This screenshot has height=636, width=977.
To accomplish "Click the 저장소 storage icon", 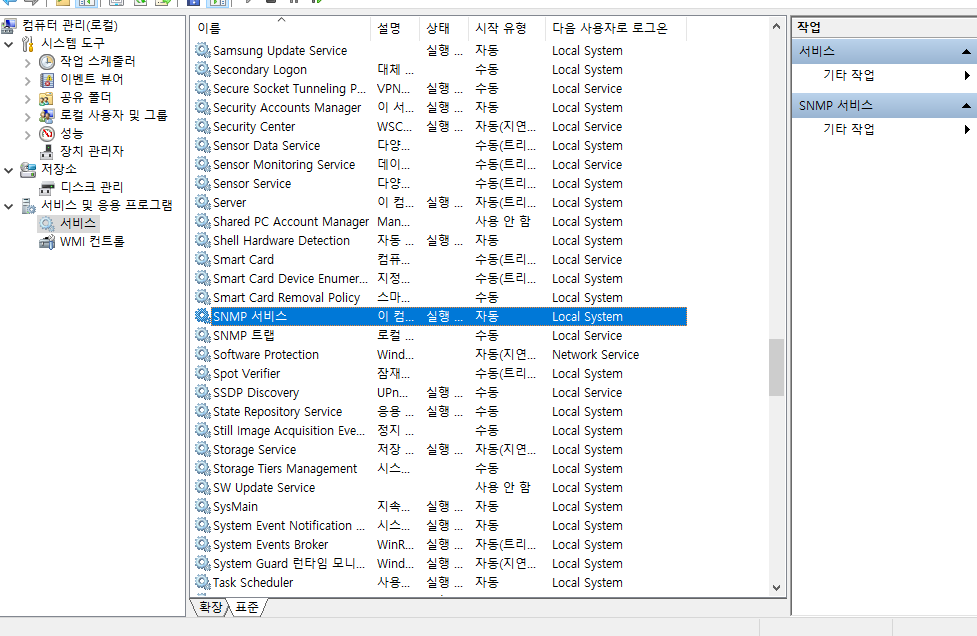I will (x=28, y=169).
